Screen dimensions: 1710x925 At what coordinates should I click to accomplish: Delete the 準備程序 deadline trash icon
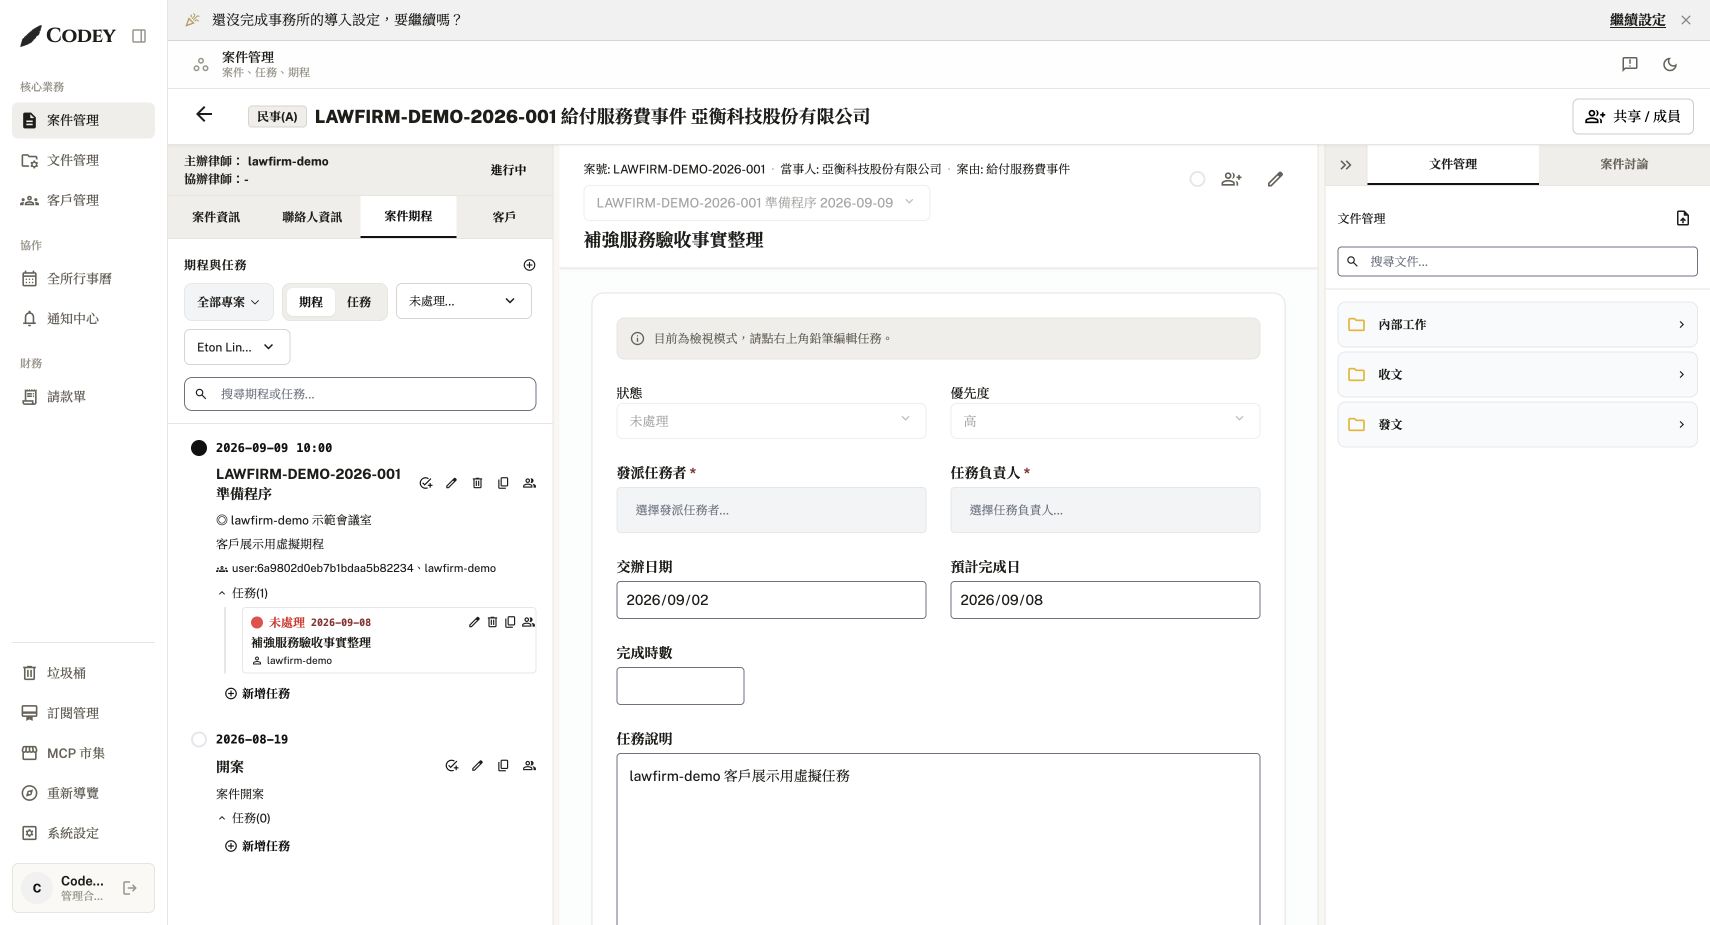tap(477, 483)
